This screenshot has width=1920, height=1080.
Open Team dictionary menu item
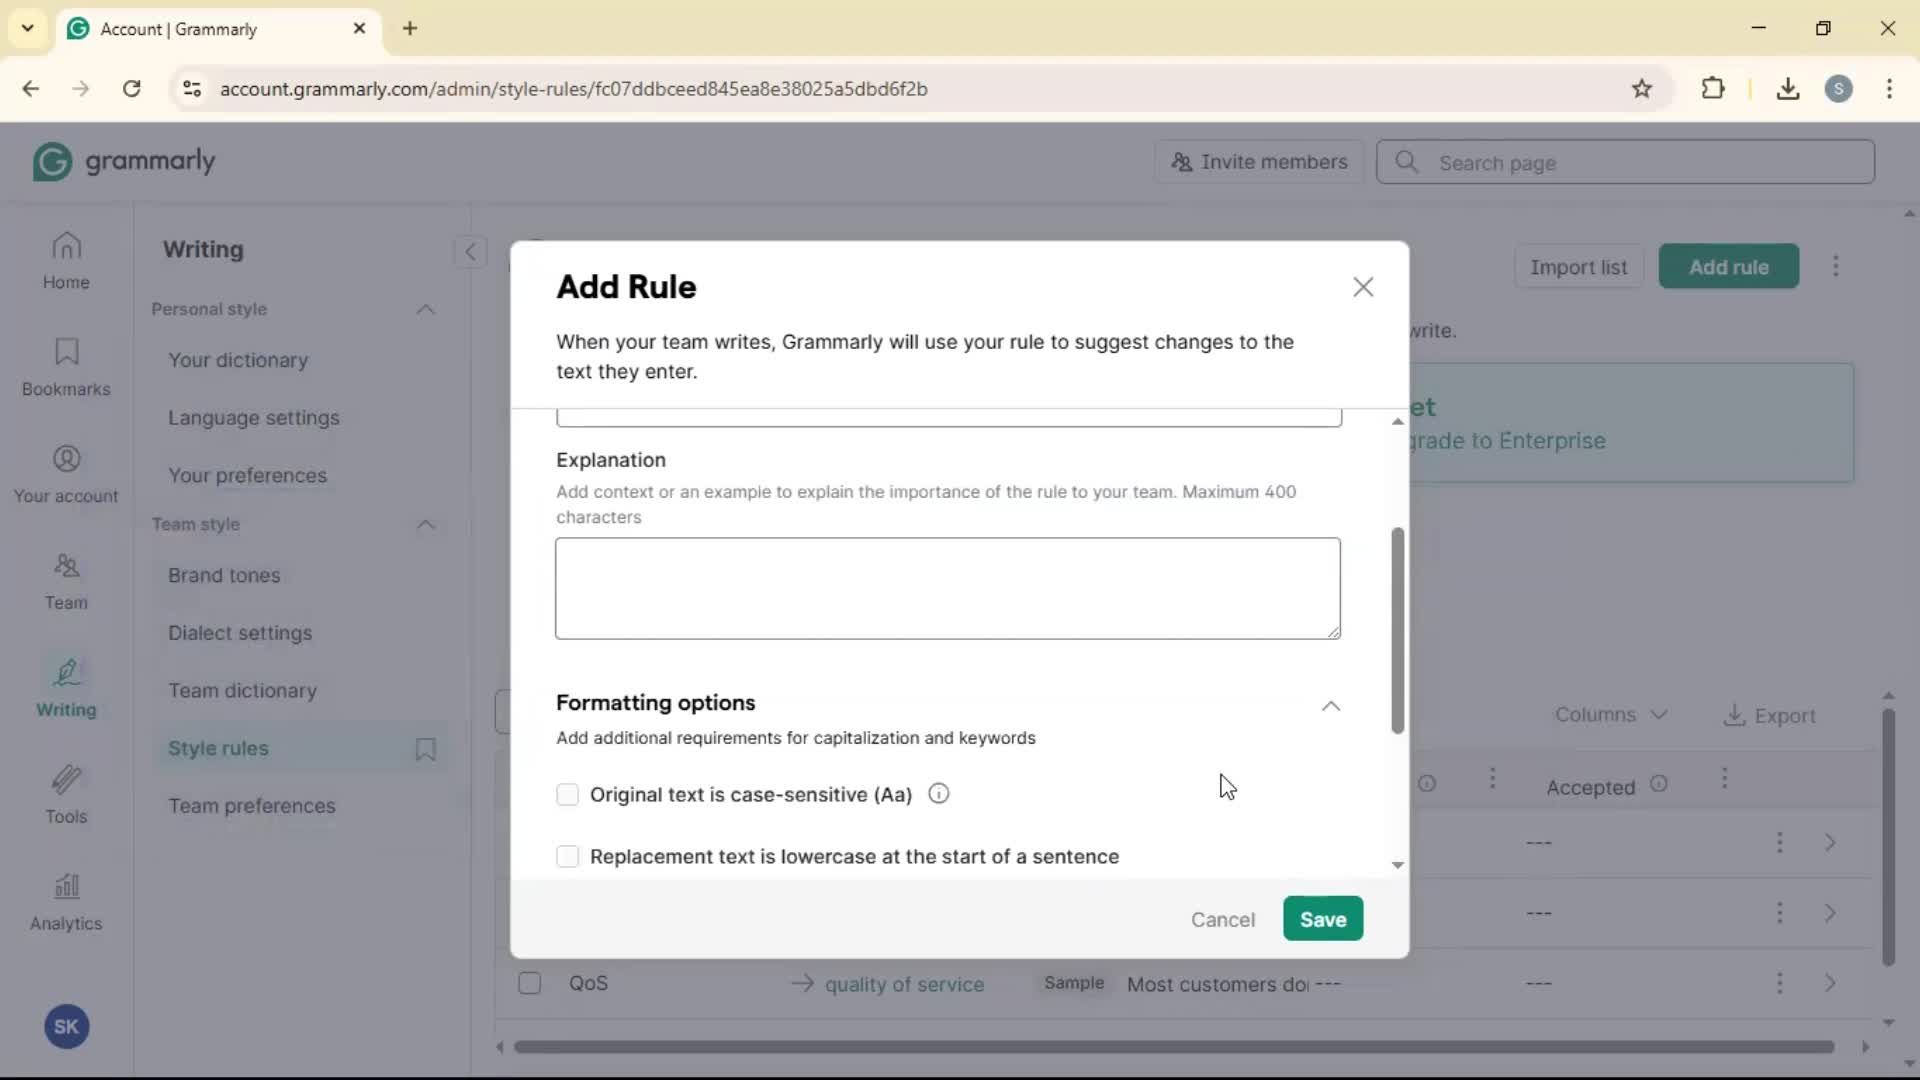[242, 691]
